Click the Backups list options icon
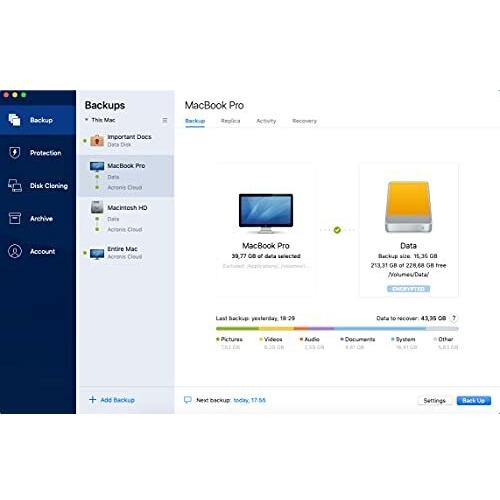 point(165,120)
